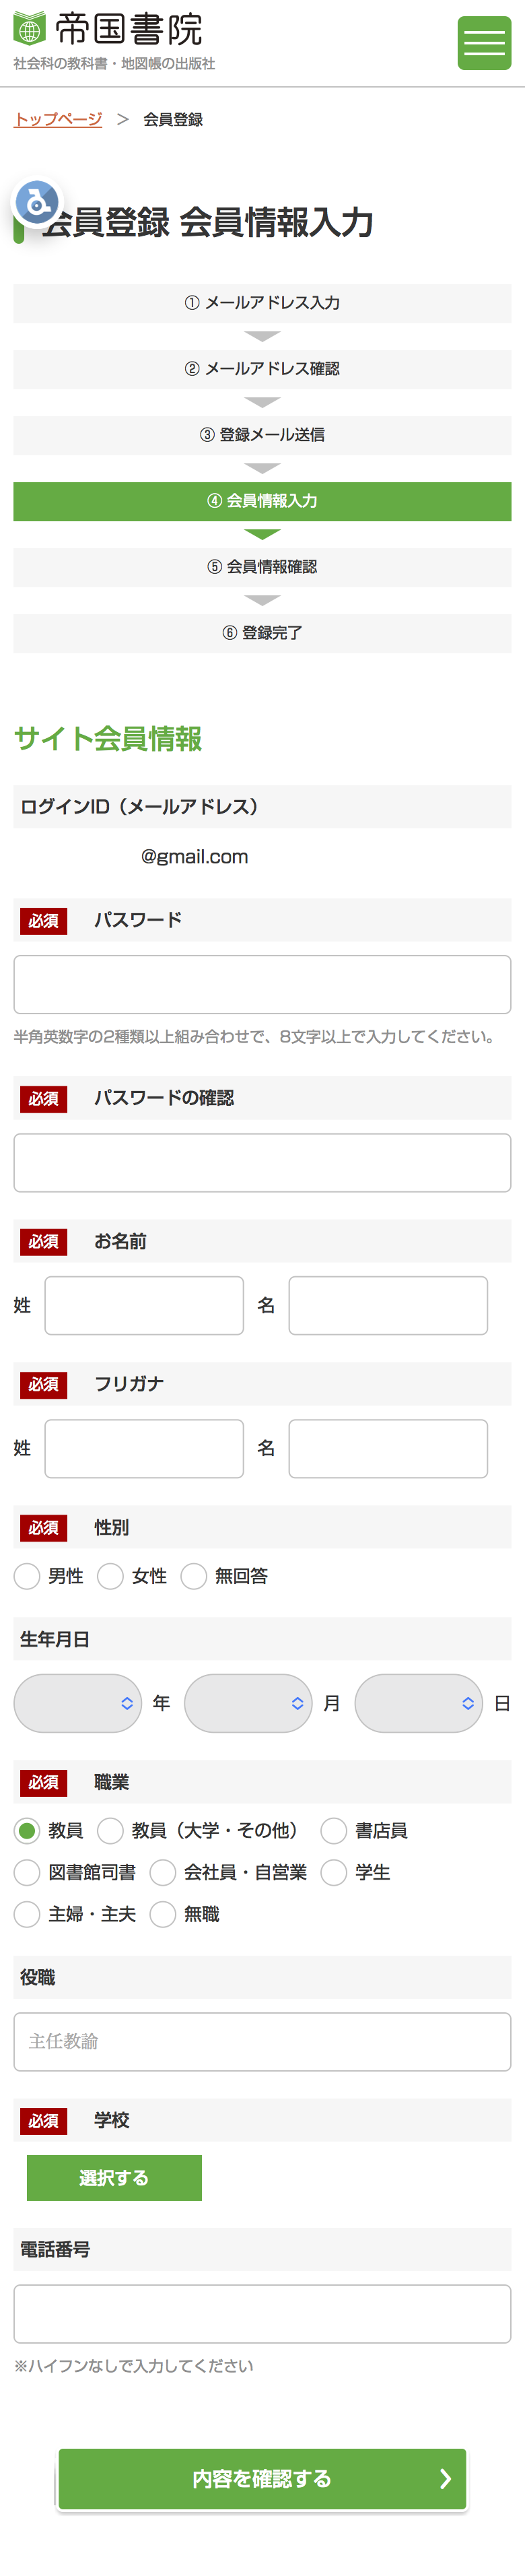Select the 女性 gender option
Screen dimensions: 525x2576
pyautogui.click(x=111, y=1576)
